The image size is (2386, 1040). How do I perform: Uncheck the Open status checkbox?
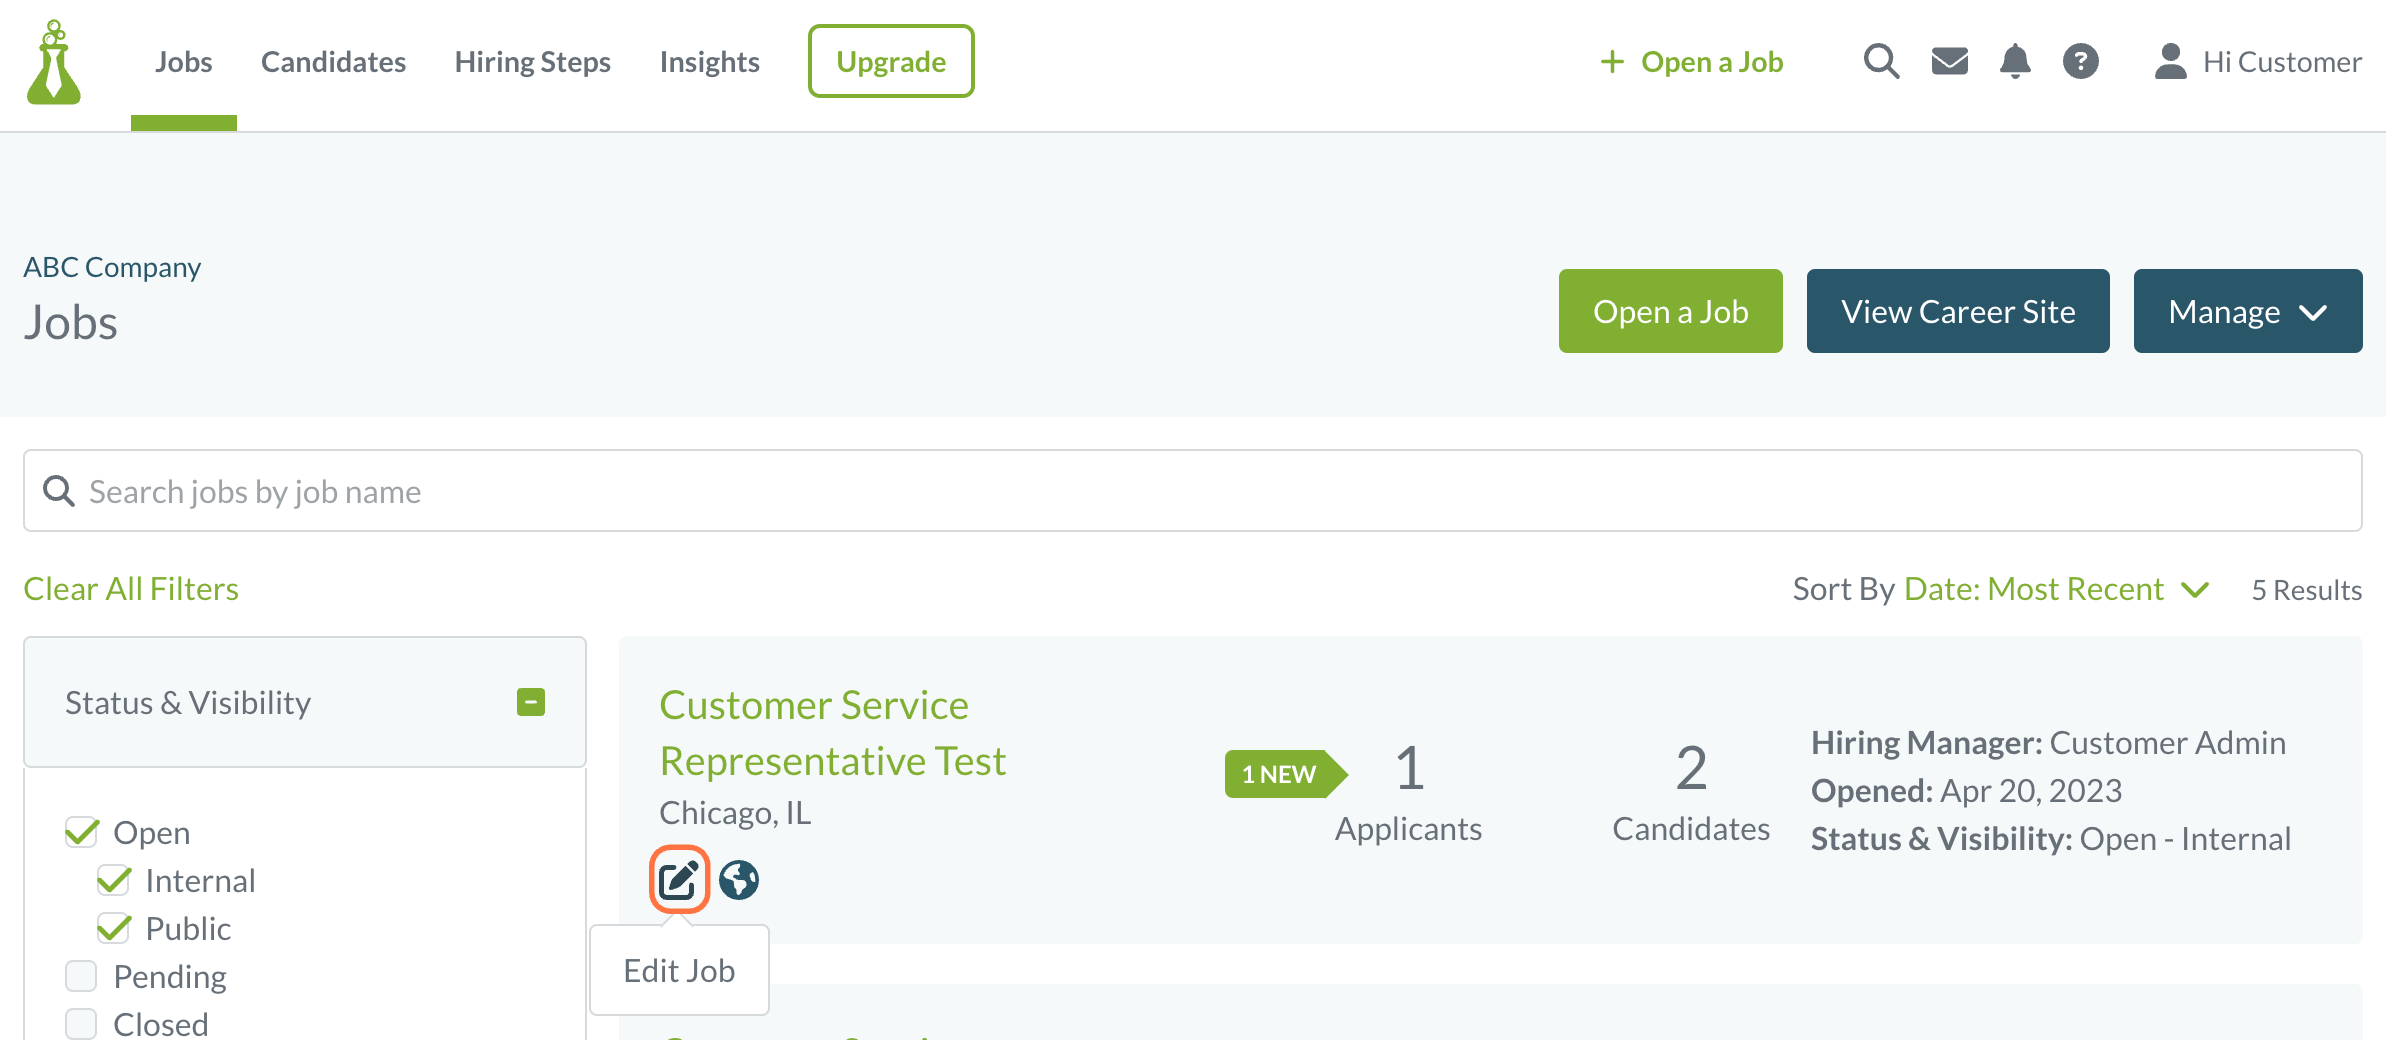click(82, 832)
